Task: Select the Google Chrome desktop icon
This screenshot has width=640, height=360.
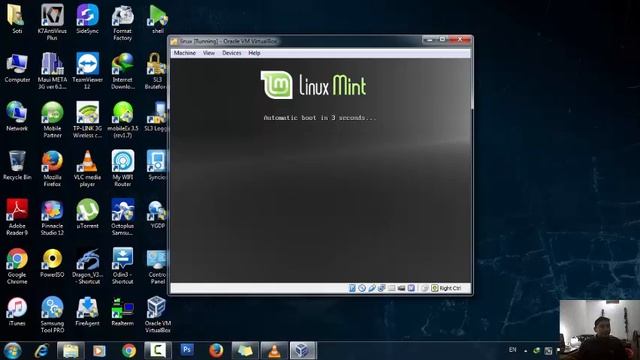Action: (17, 266)
